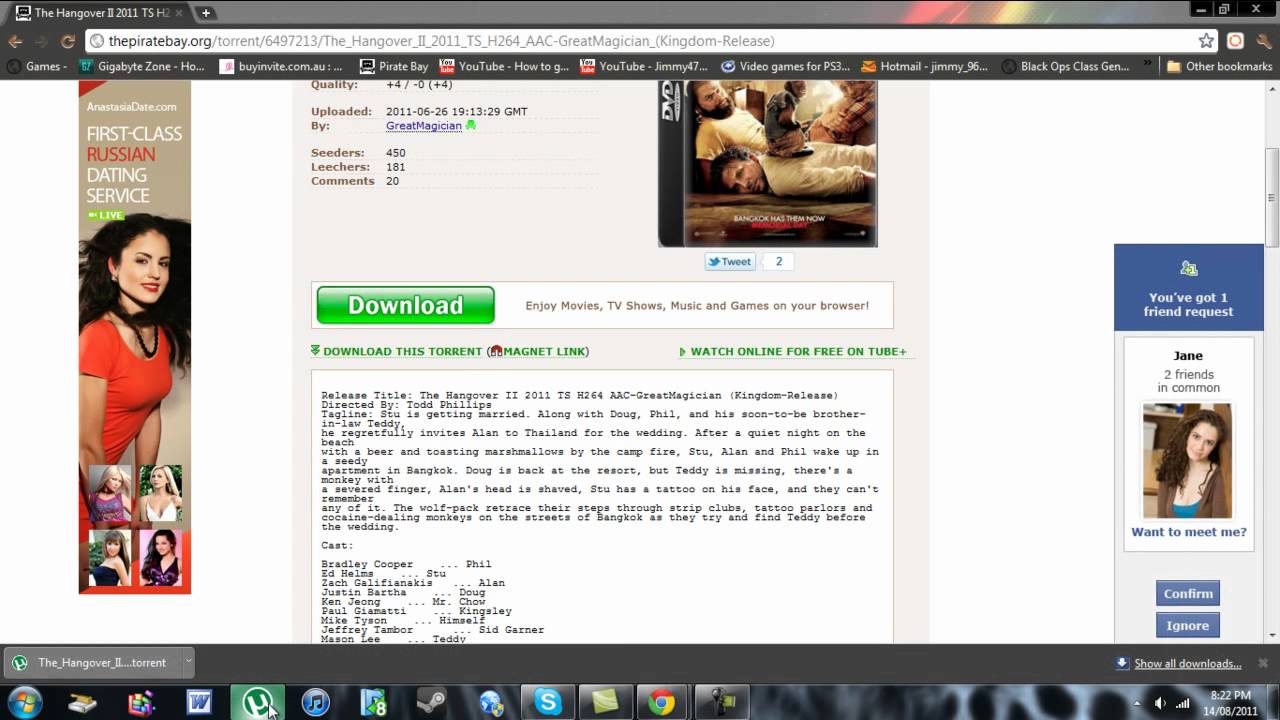Click the big green Download button
Viewport: 1280px width, 720px height.
405,305
